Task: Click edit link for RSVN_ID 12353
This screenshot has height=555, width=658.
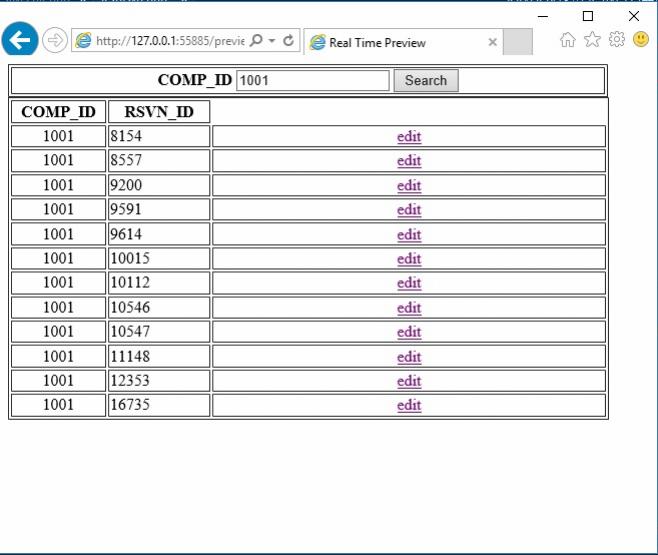Action: coord(409,381)
